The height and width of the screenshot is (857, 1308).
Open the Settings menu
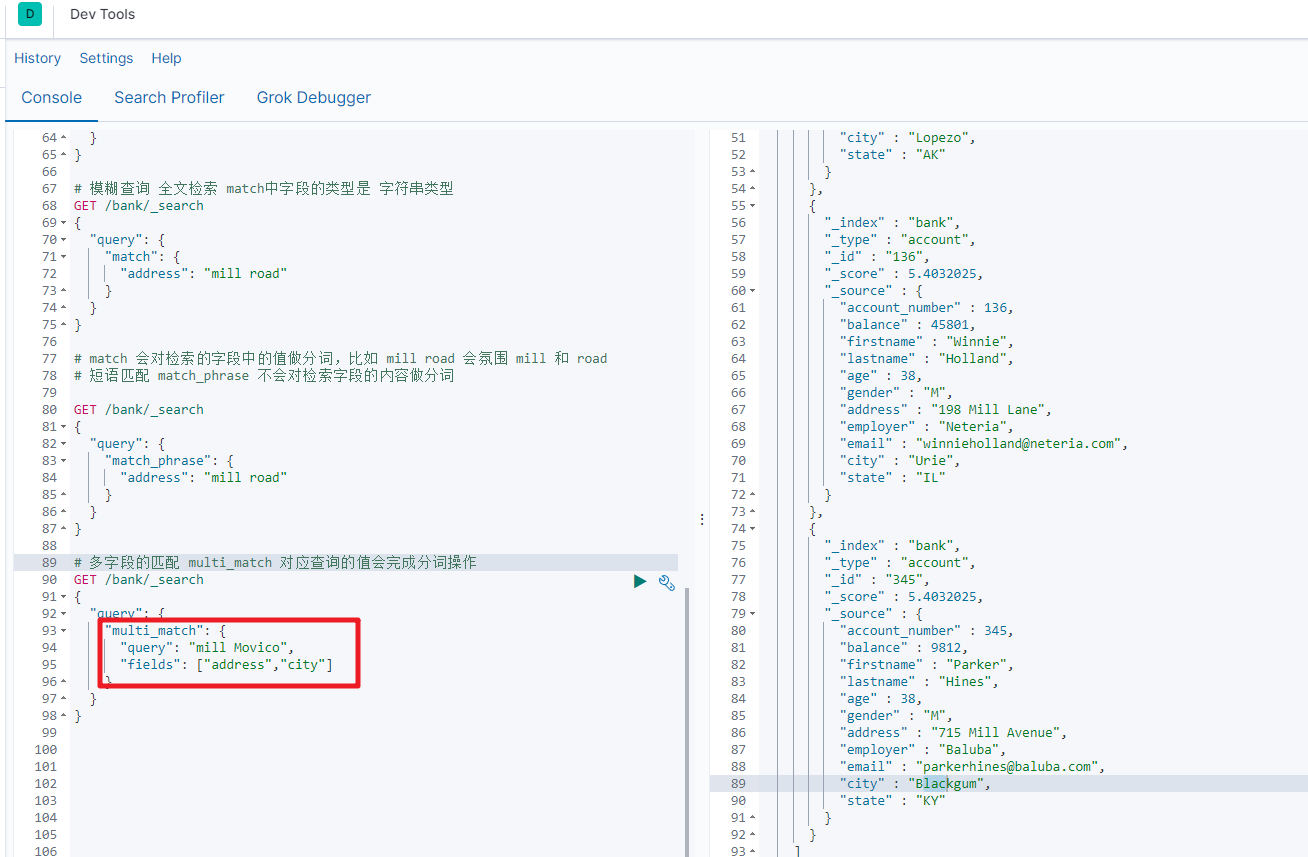(106, 58)
